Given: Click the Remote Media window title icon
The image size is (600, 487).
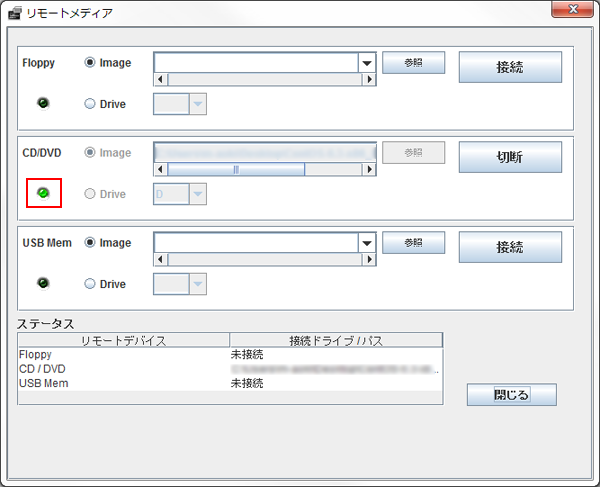Looking at the screenshot, I should [15, 13].
